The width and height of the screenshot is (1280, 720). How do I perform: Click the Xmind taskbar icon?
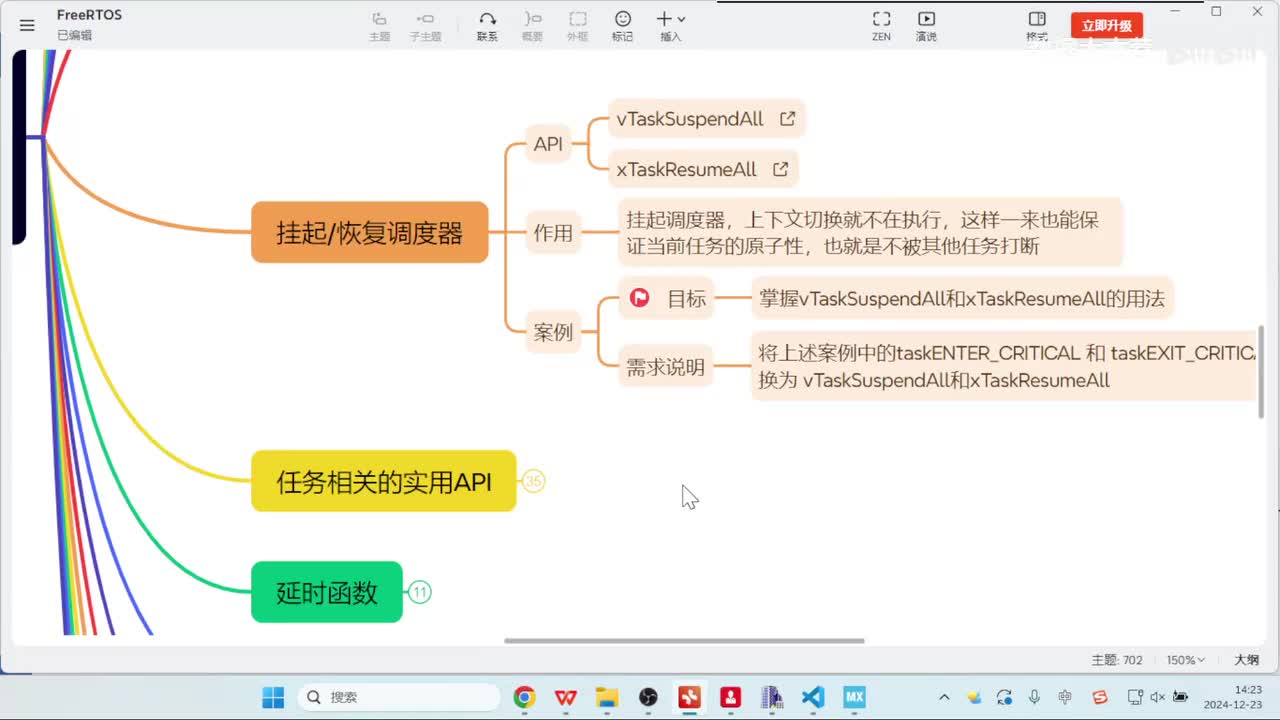coord(690,697)
